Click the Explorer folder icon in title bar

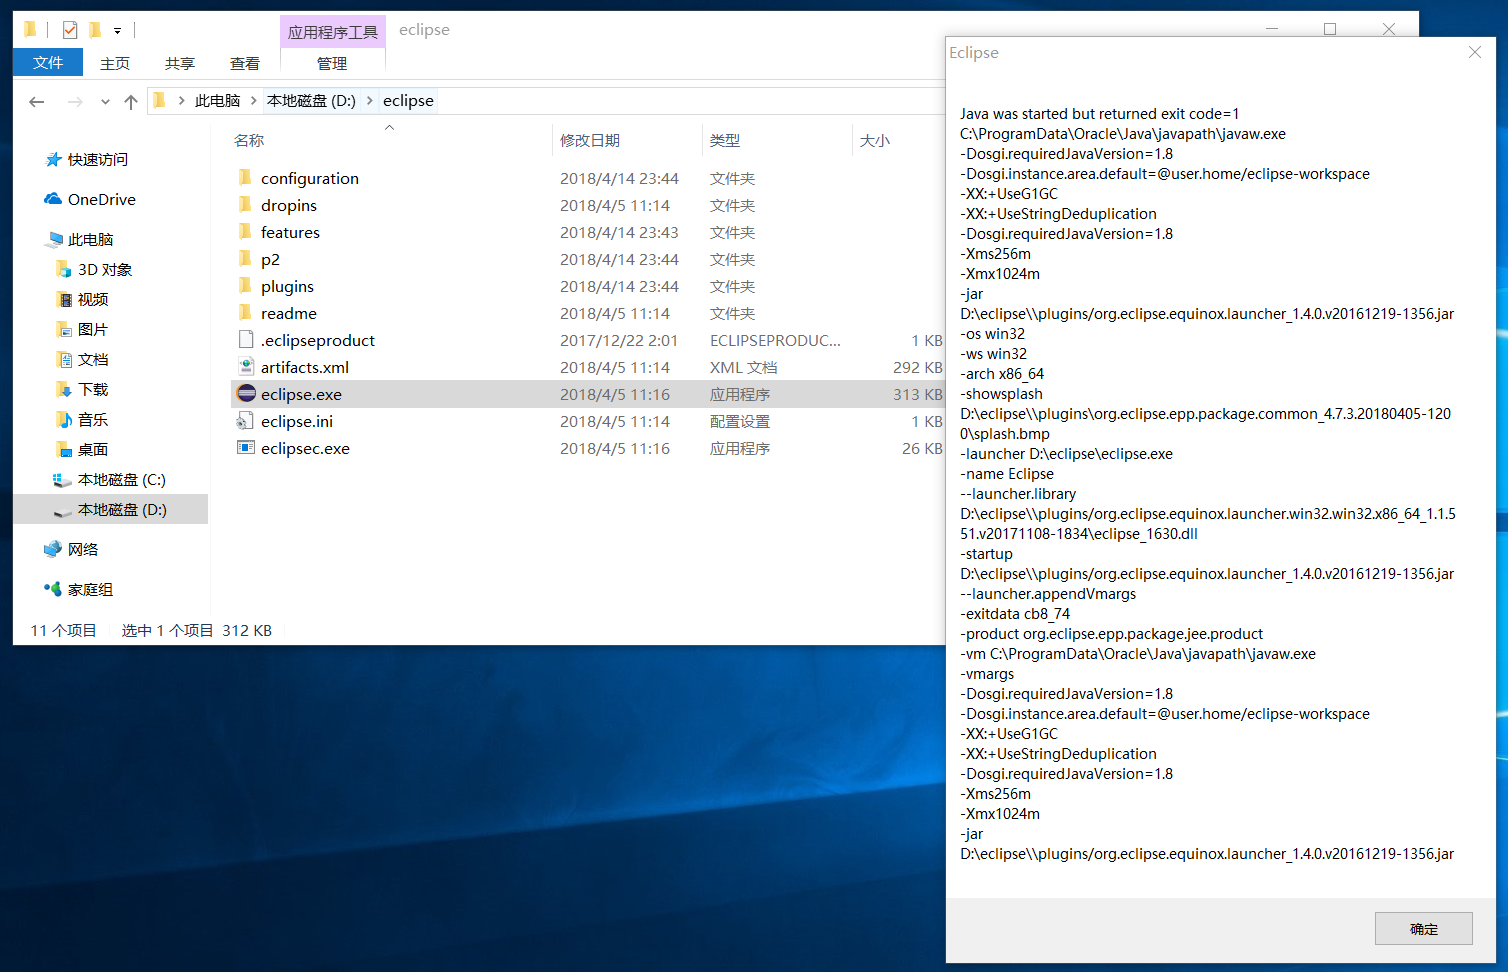coord(30,30)
